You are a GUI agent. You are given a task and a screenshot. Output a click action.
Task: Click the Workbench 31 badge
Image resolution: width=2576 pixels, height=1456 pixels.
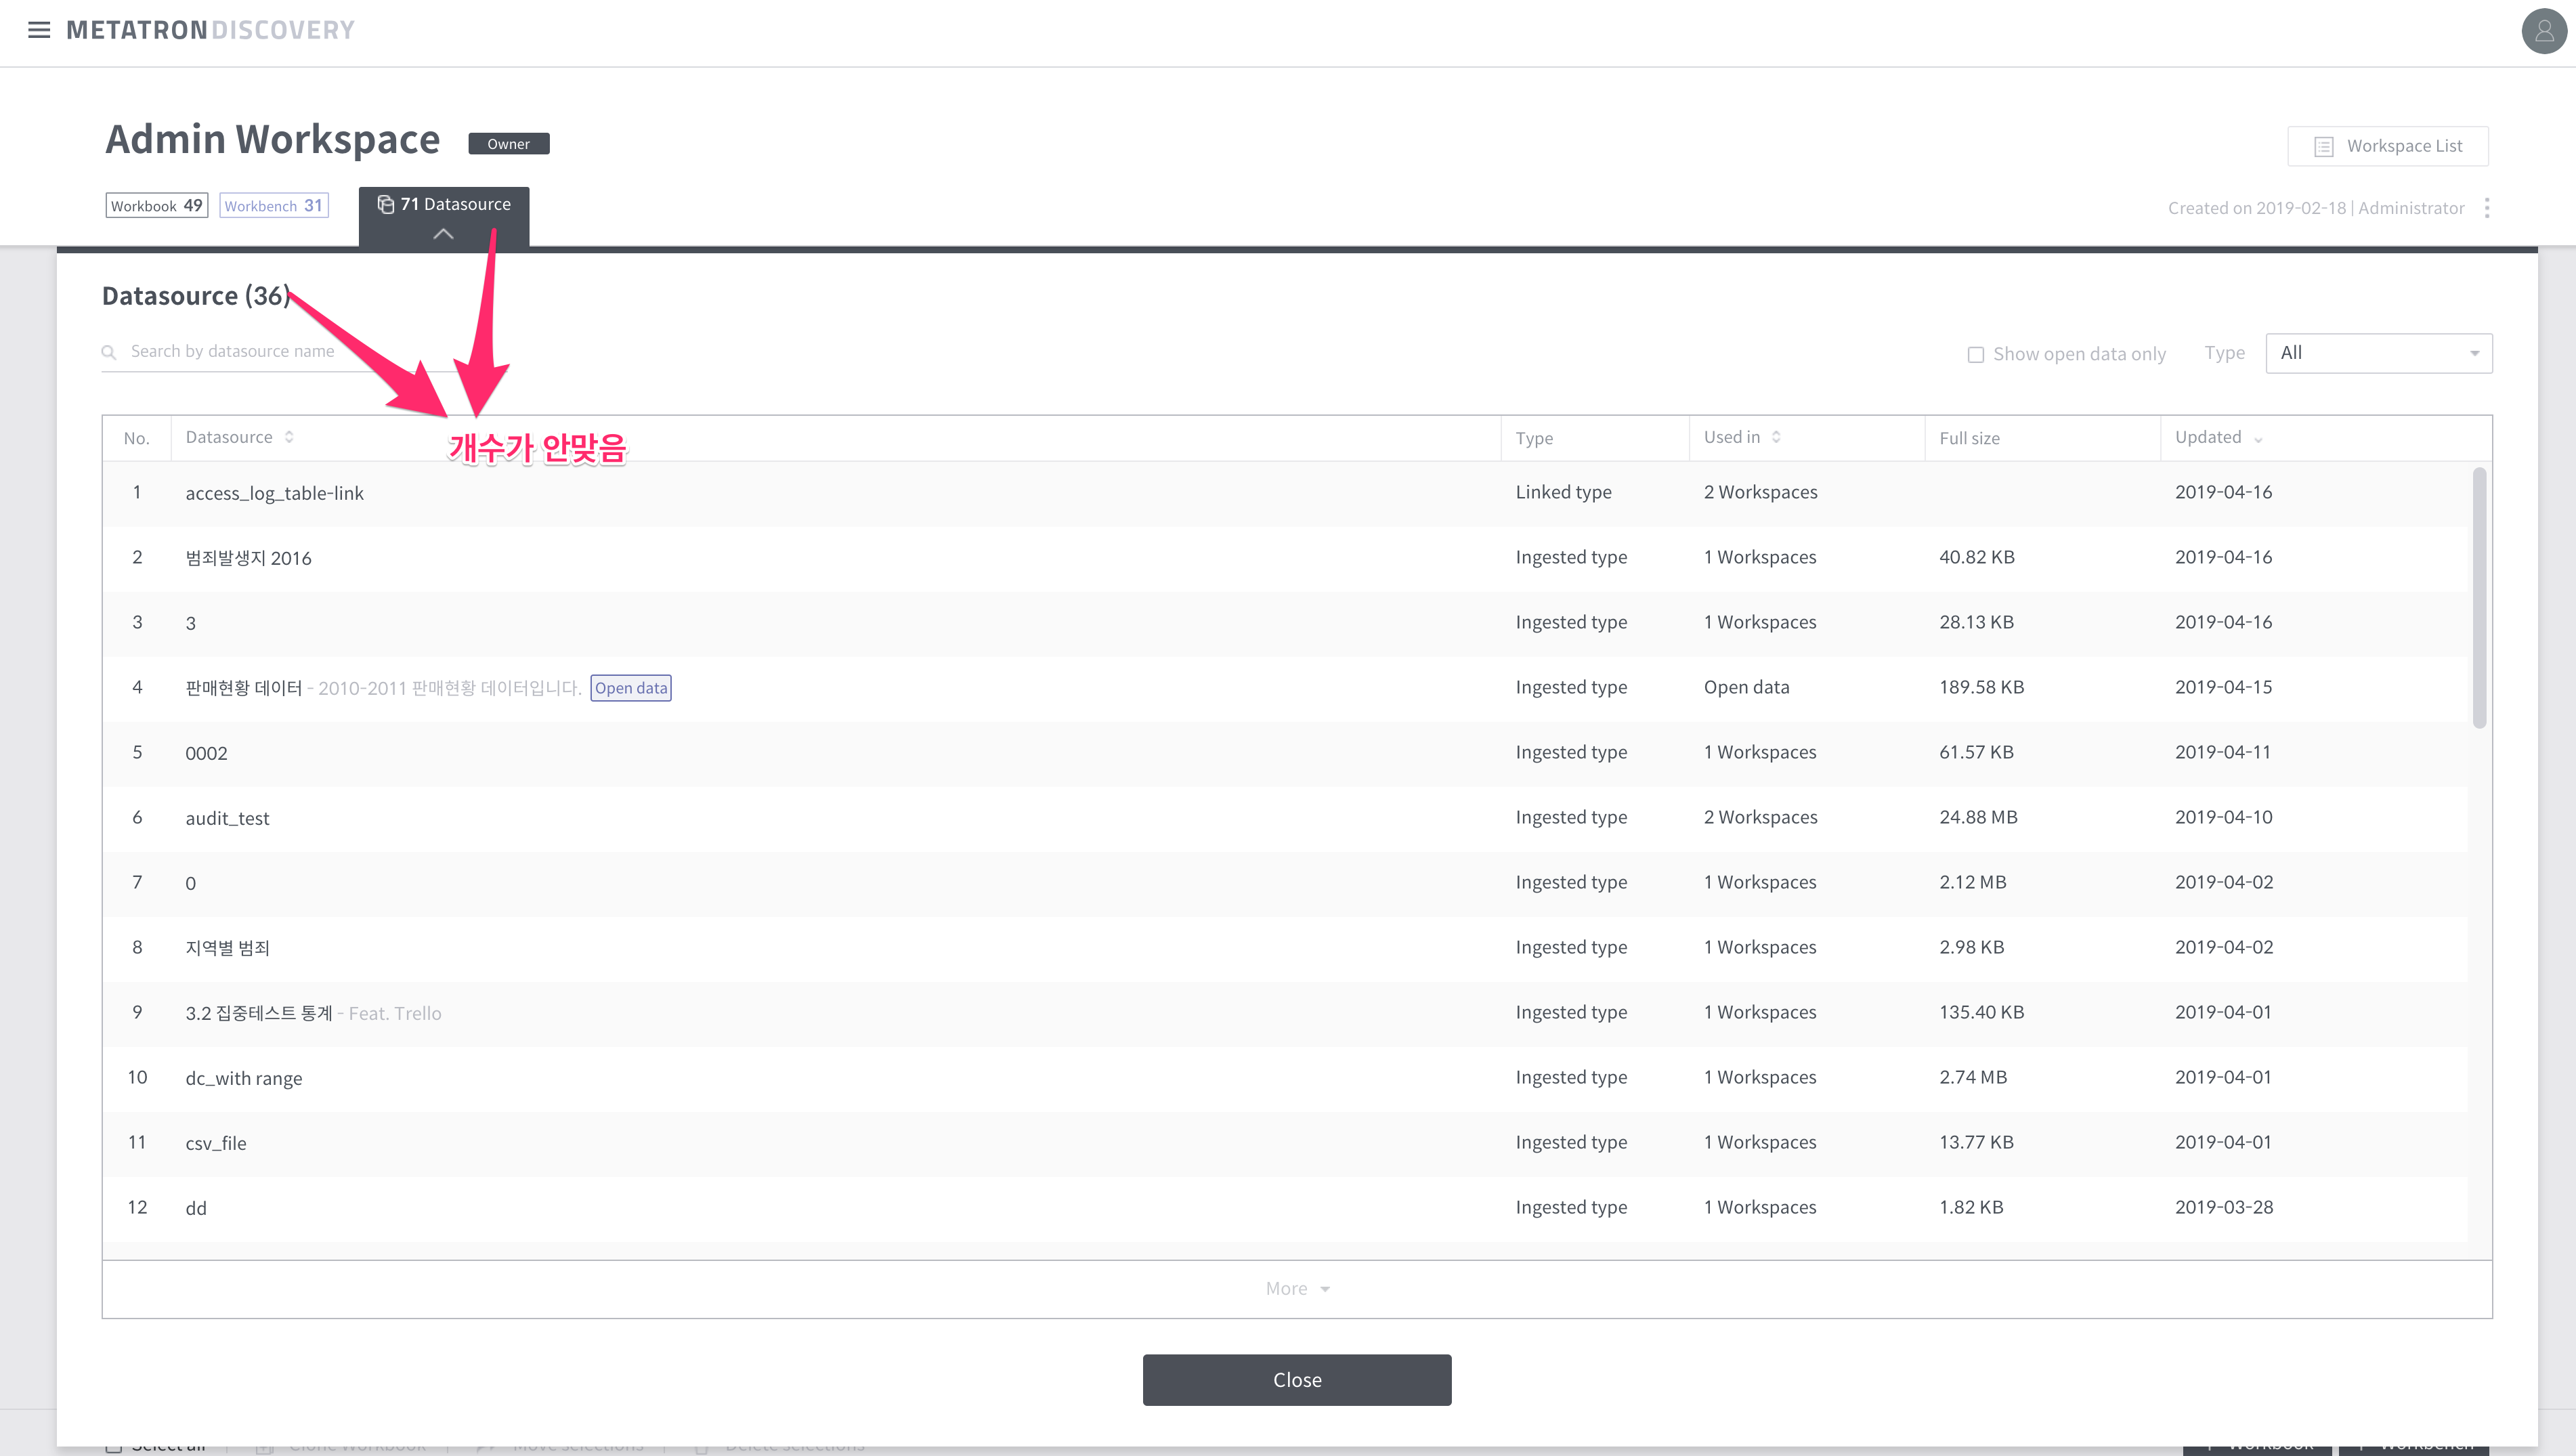[x=274, y=205]
